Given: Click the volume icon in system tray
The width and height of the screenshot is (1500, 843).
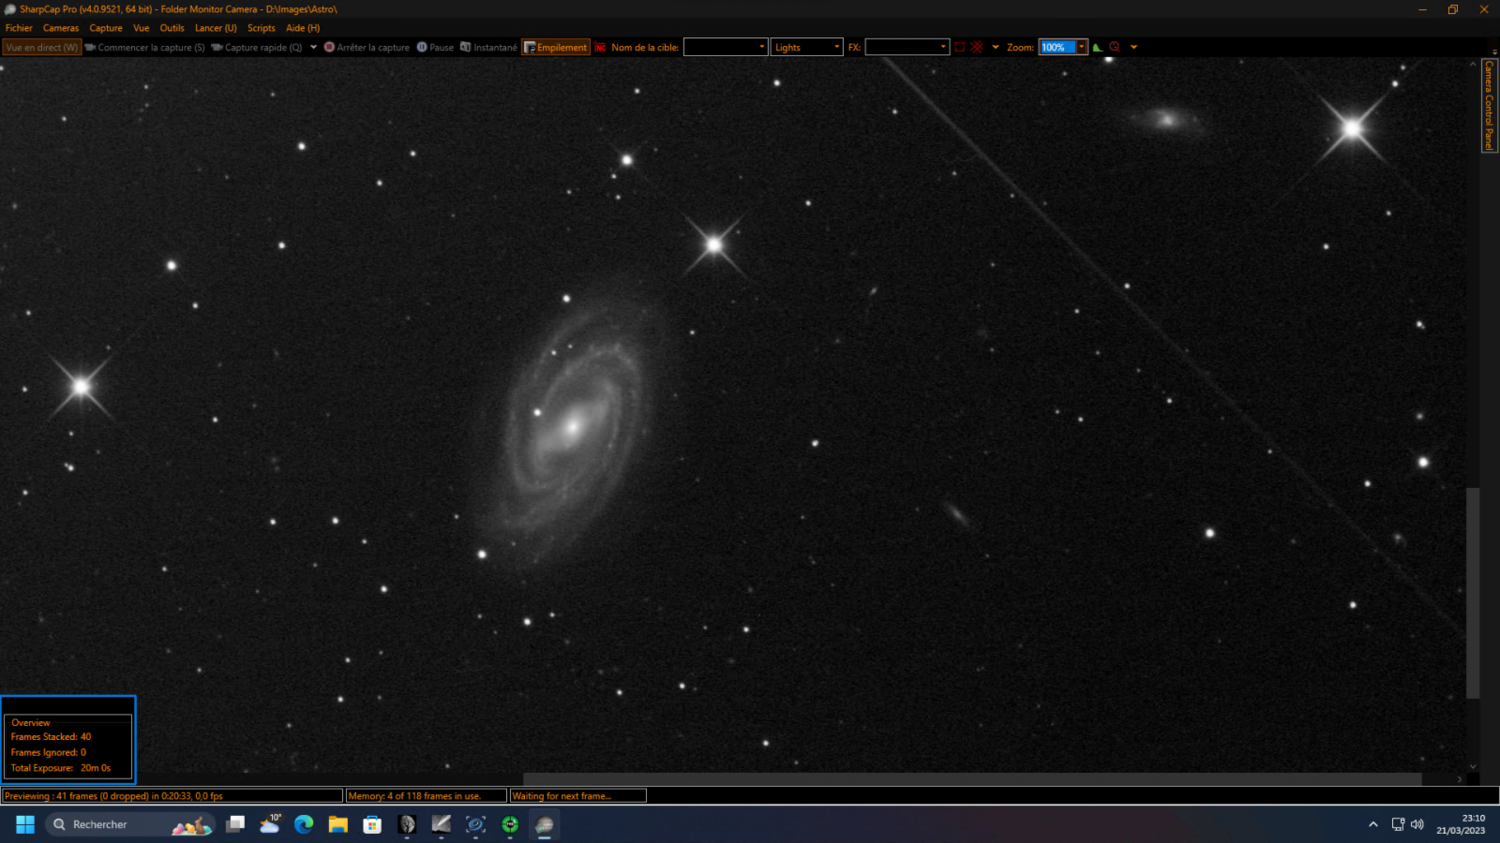Looking at the screenshot, I should [x=1417, y=824].
